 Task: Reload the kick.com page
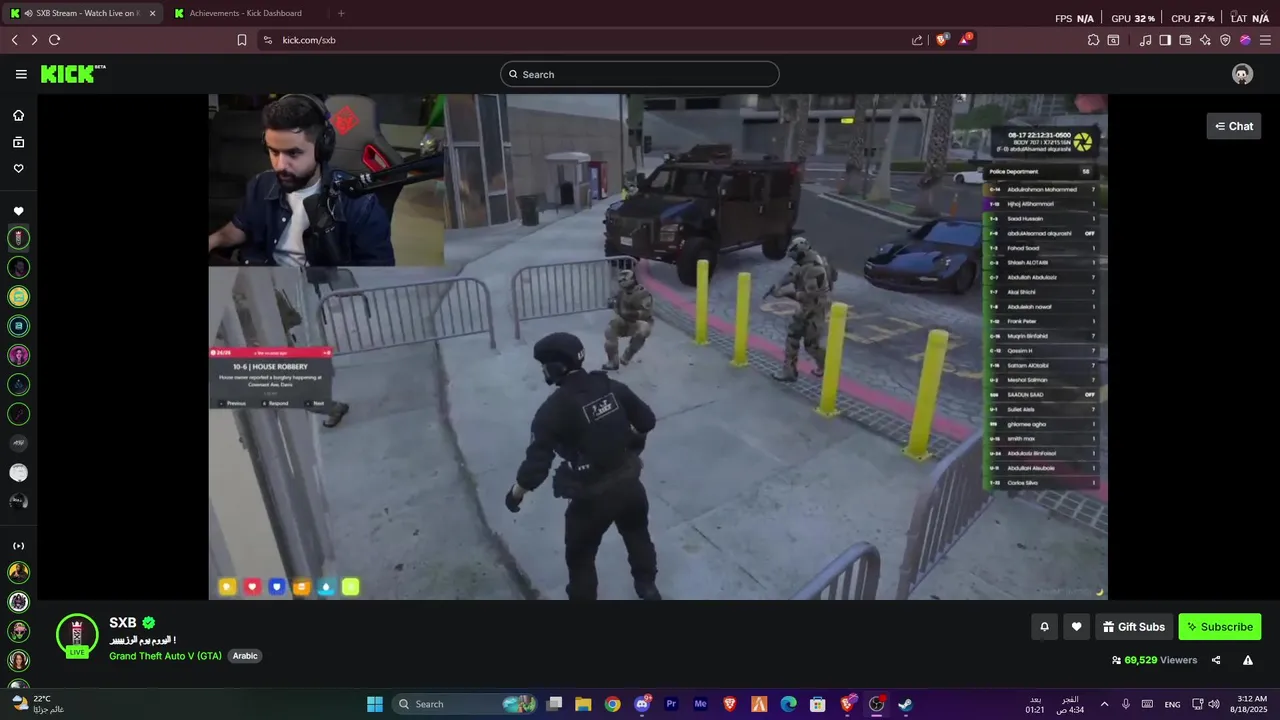coord(54,40)
